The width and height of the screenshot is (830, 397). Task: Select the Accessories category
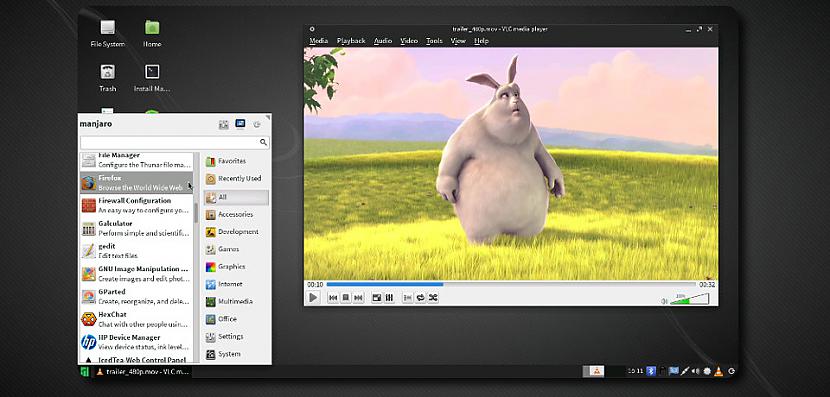click(237, 214)
